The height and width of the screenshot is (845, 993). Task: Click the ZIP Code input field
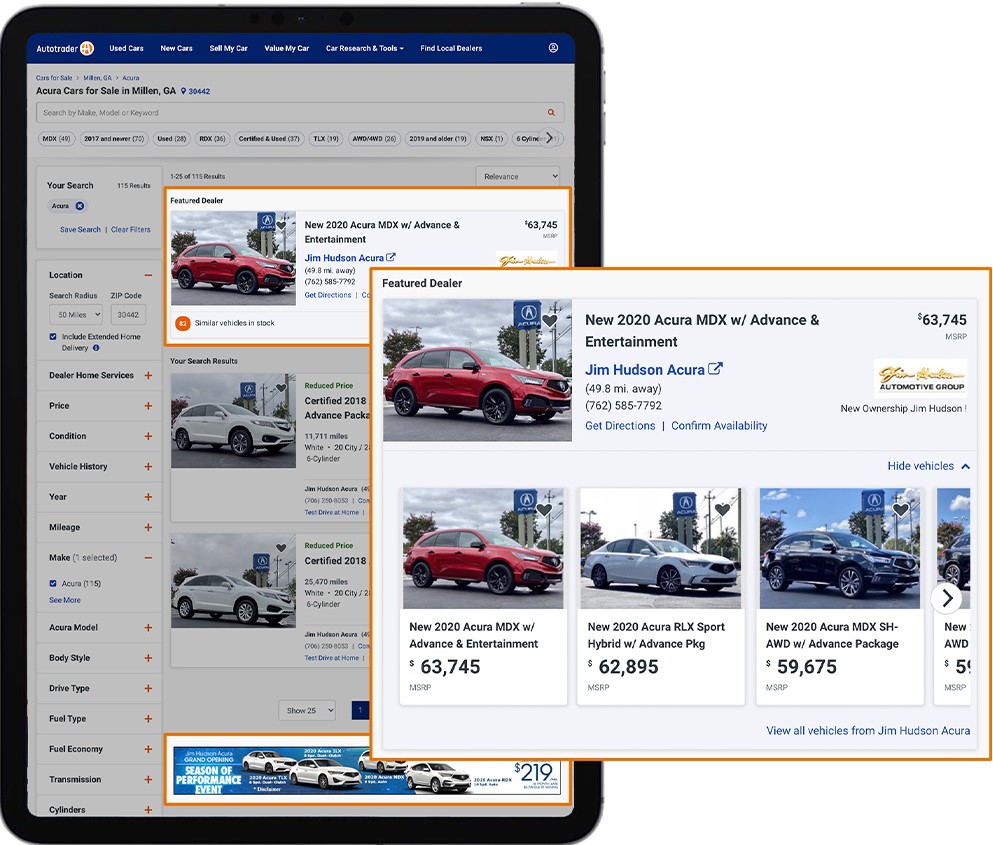click(x=128, y=314)
